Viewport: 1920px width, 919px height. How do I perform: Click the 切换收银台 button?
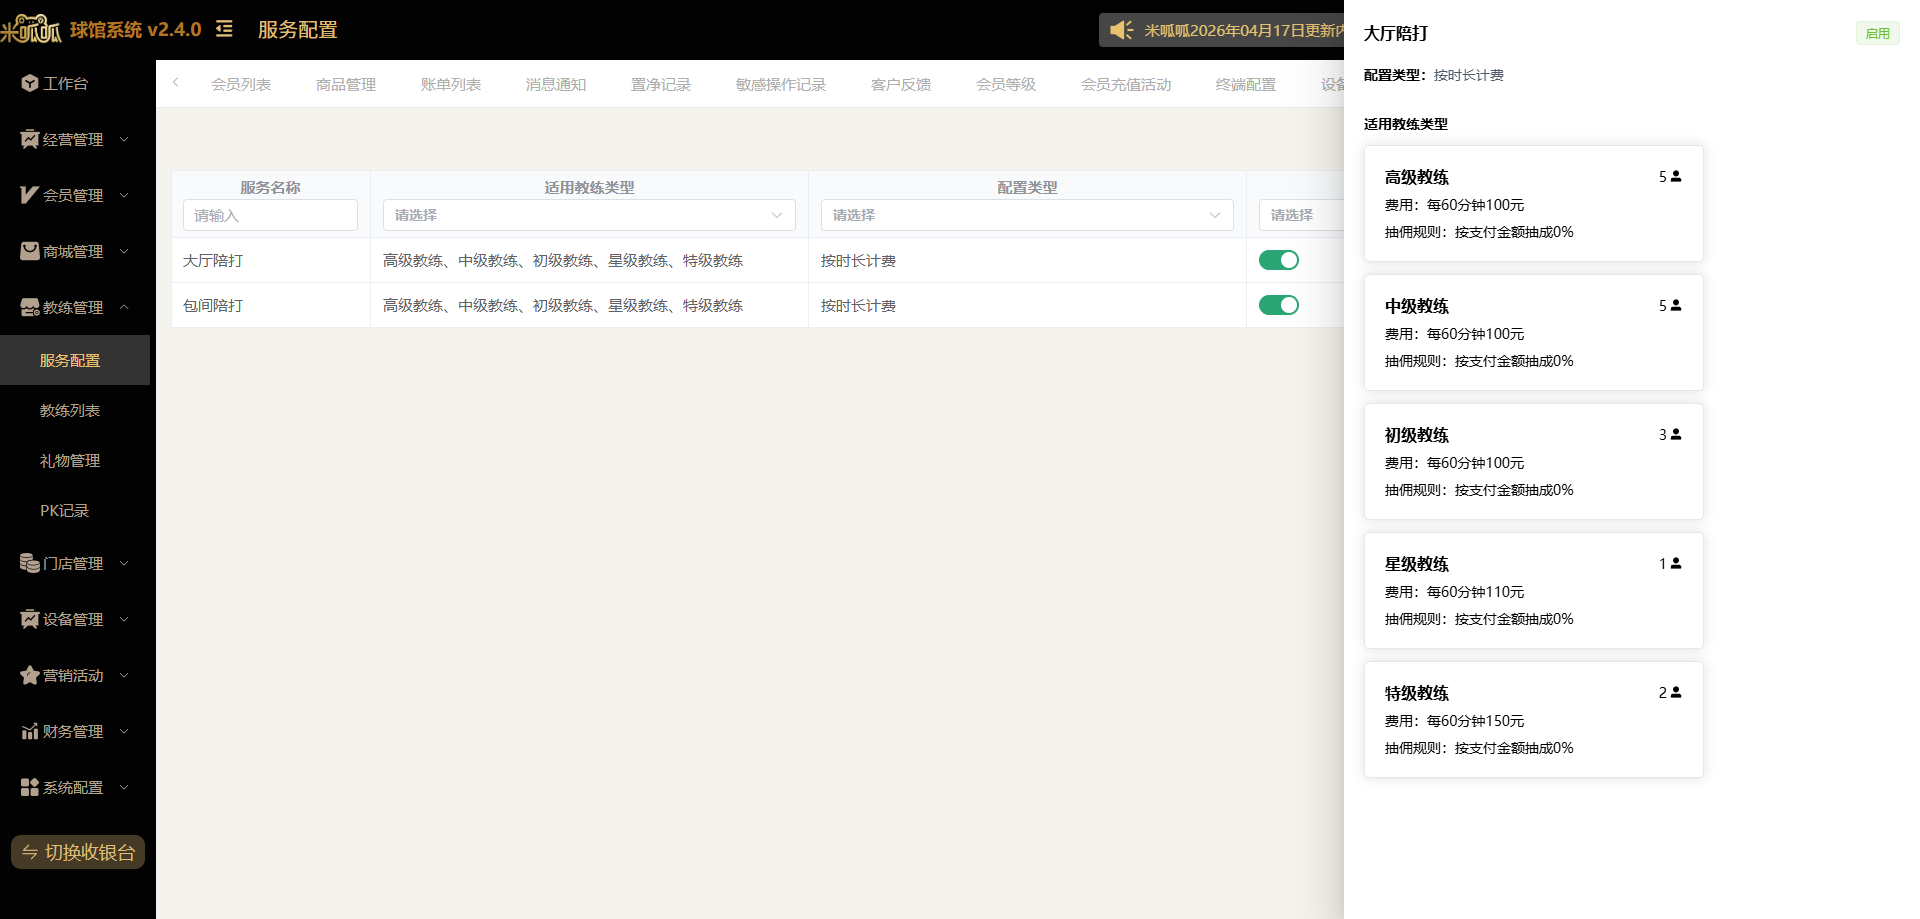pos(78,852)
